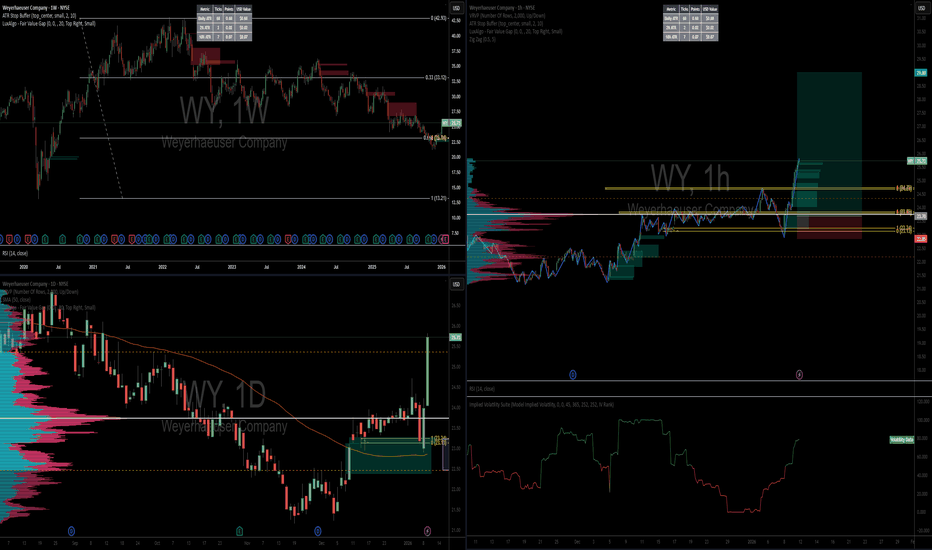Click the 2022 label on weekly time axis
The image size is (932, 550).
click(162, 268)
